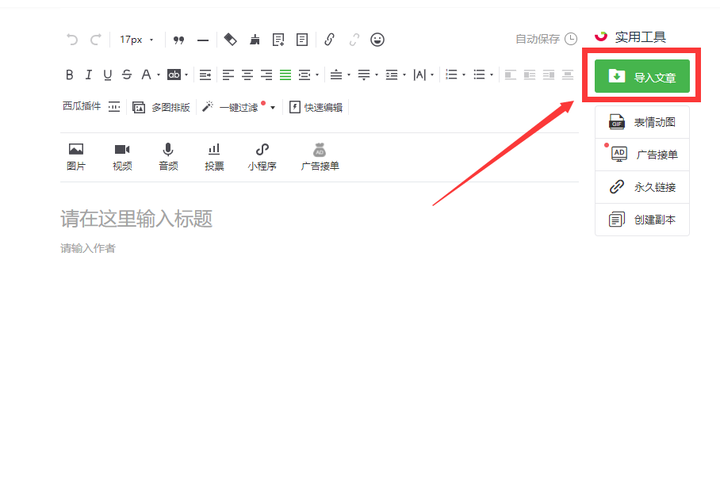Click the auto-save clock icon
720x501 pixels.
(571, 39)
